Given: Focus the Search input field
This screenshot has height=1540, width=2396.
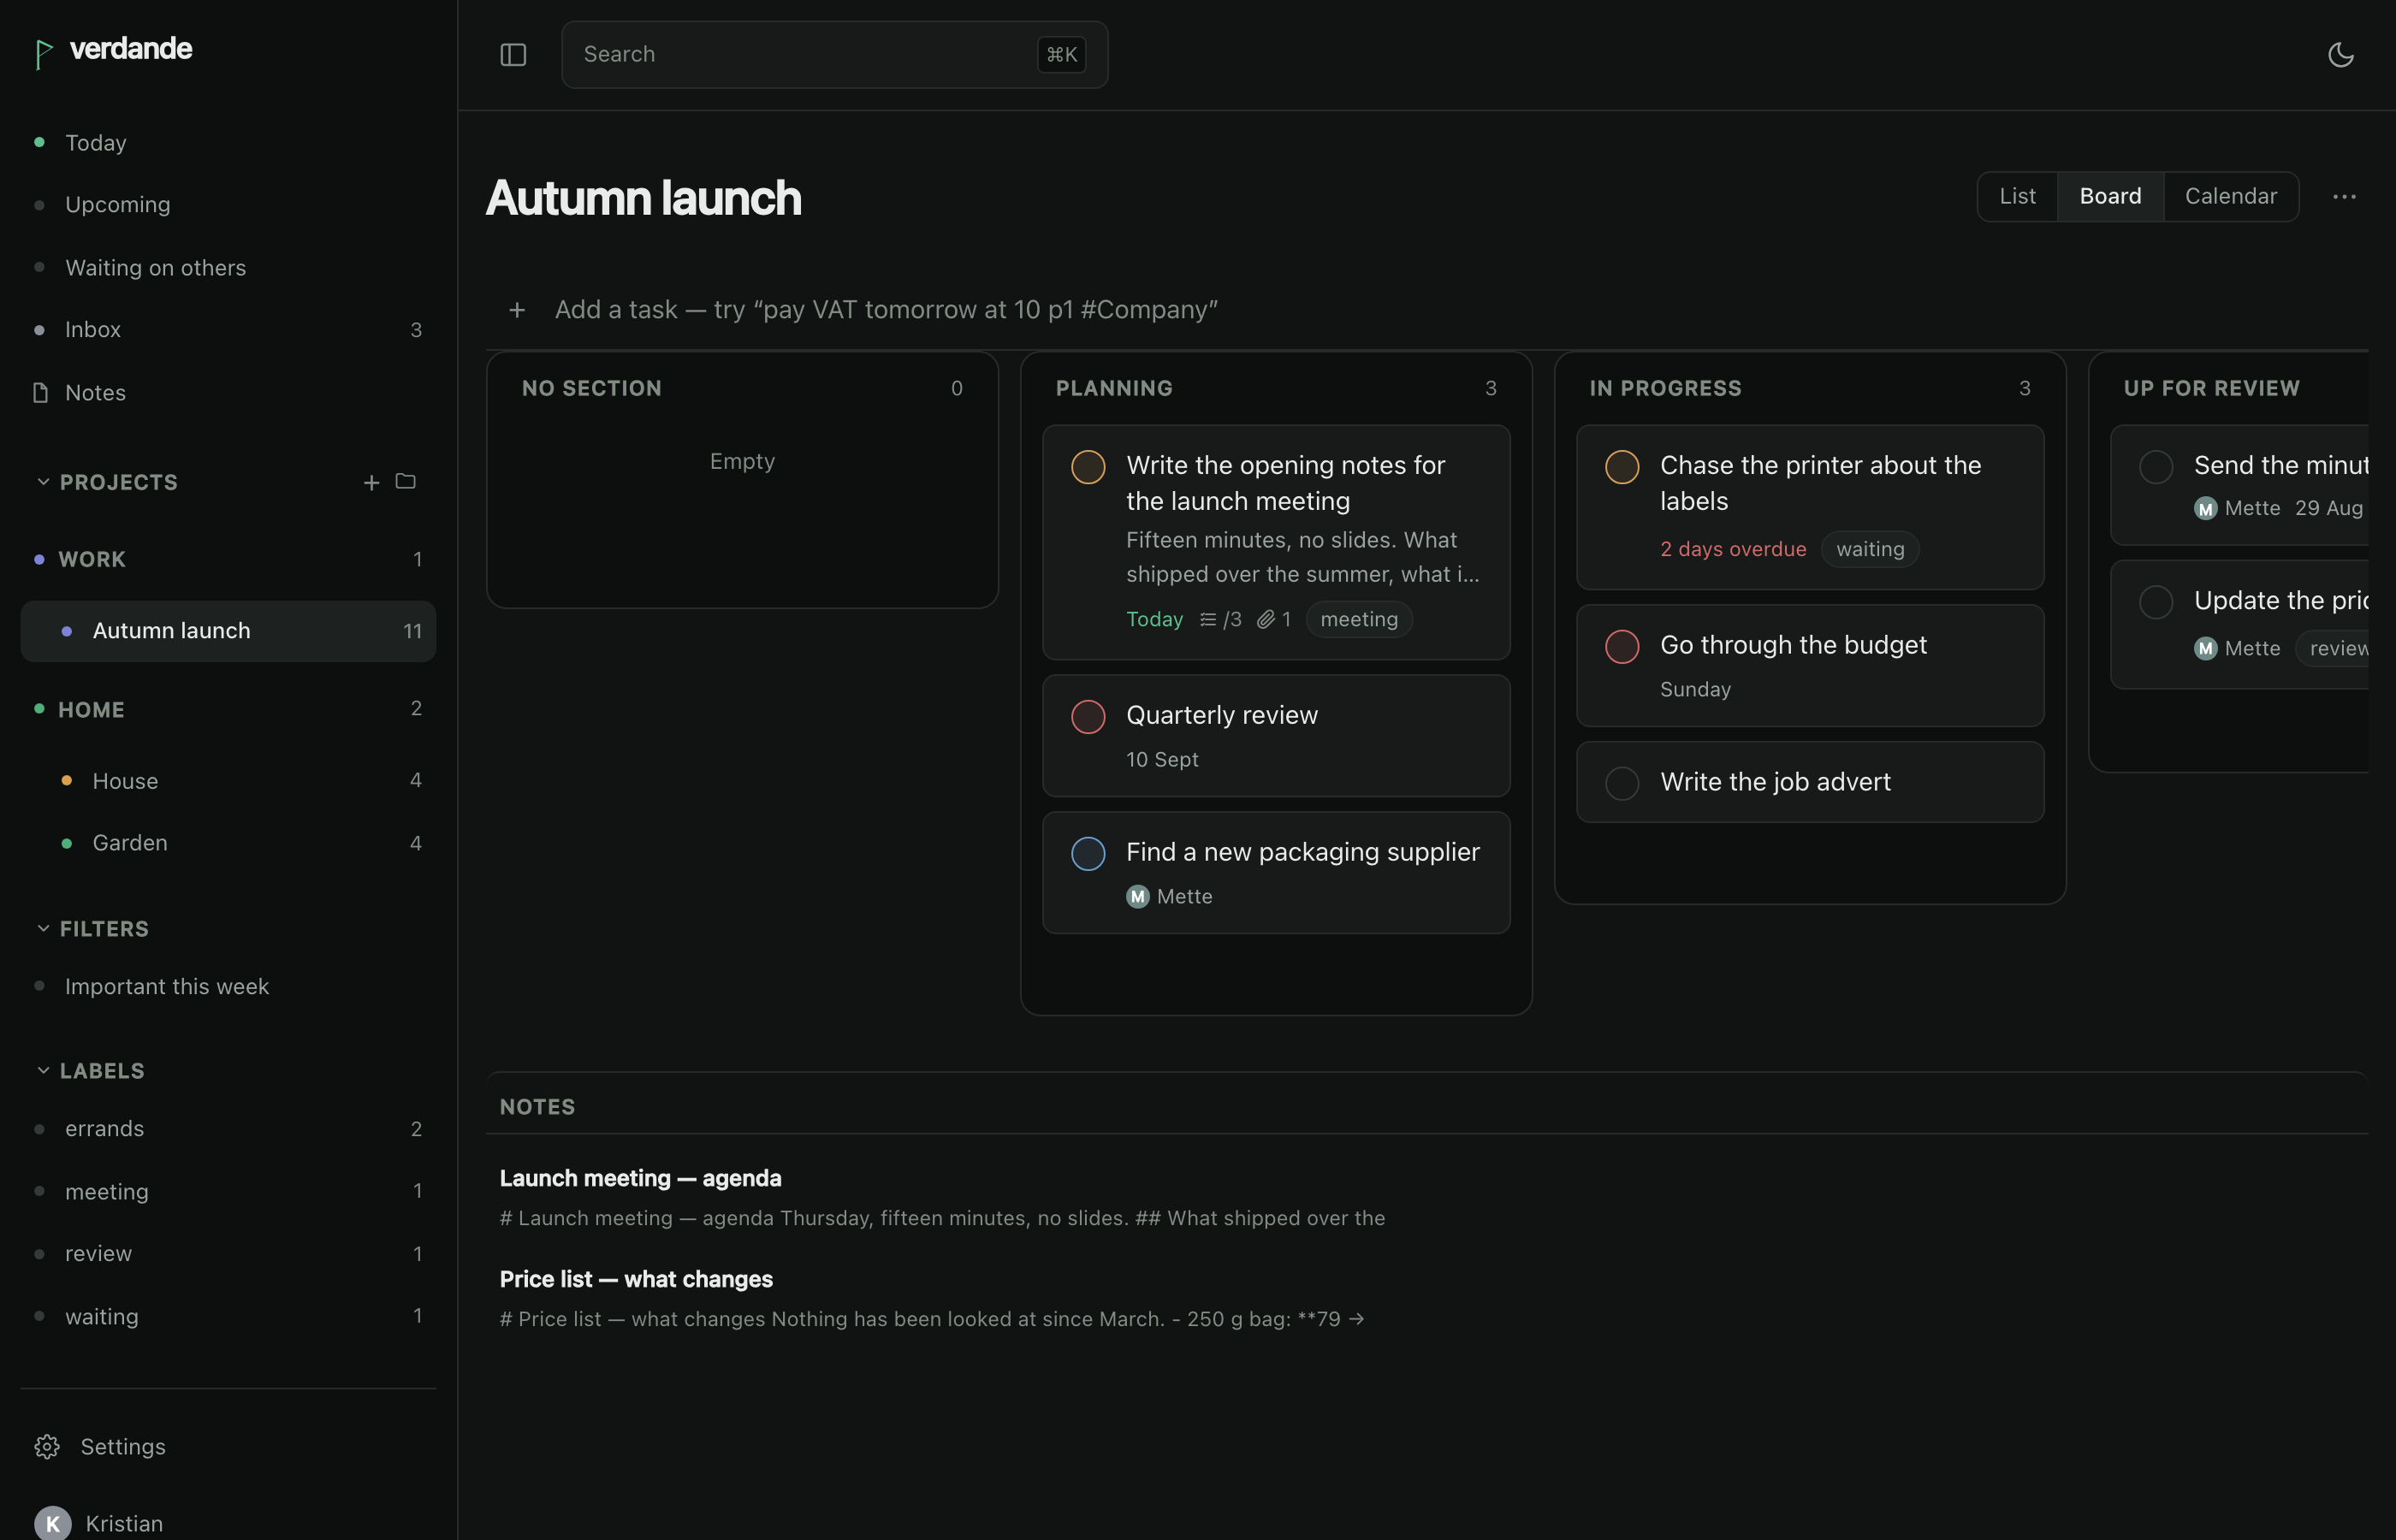Looking at the screenshot, I should 834,55.
